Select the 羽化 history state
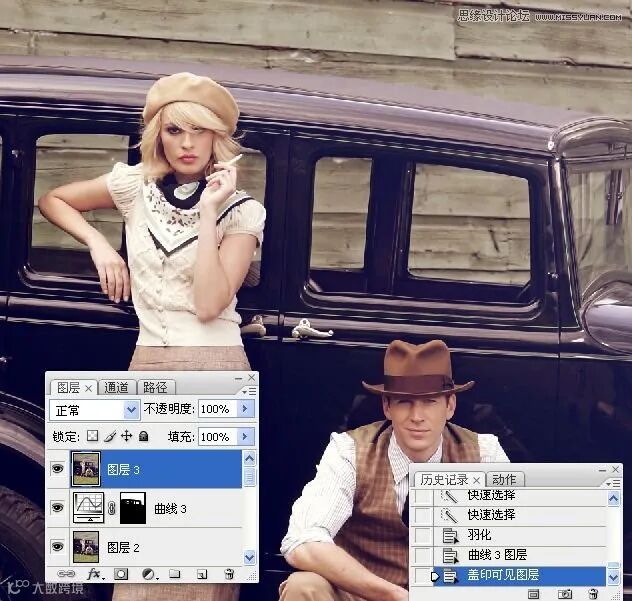Image resolution: width=632 pixels, height=601 pixels. click(520, 535)
